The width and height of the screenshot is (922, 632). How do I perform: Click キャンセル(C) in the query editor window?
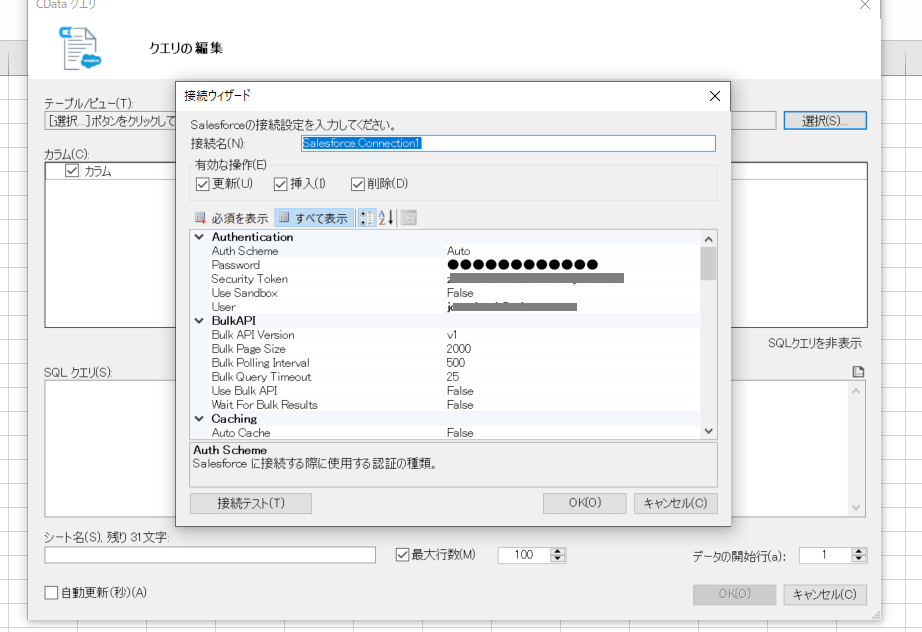point(825,594)
